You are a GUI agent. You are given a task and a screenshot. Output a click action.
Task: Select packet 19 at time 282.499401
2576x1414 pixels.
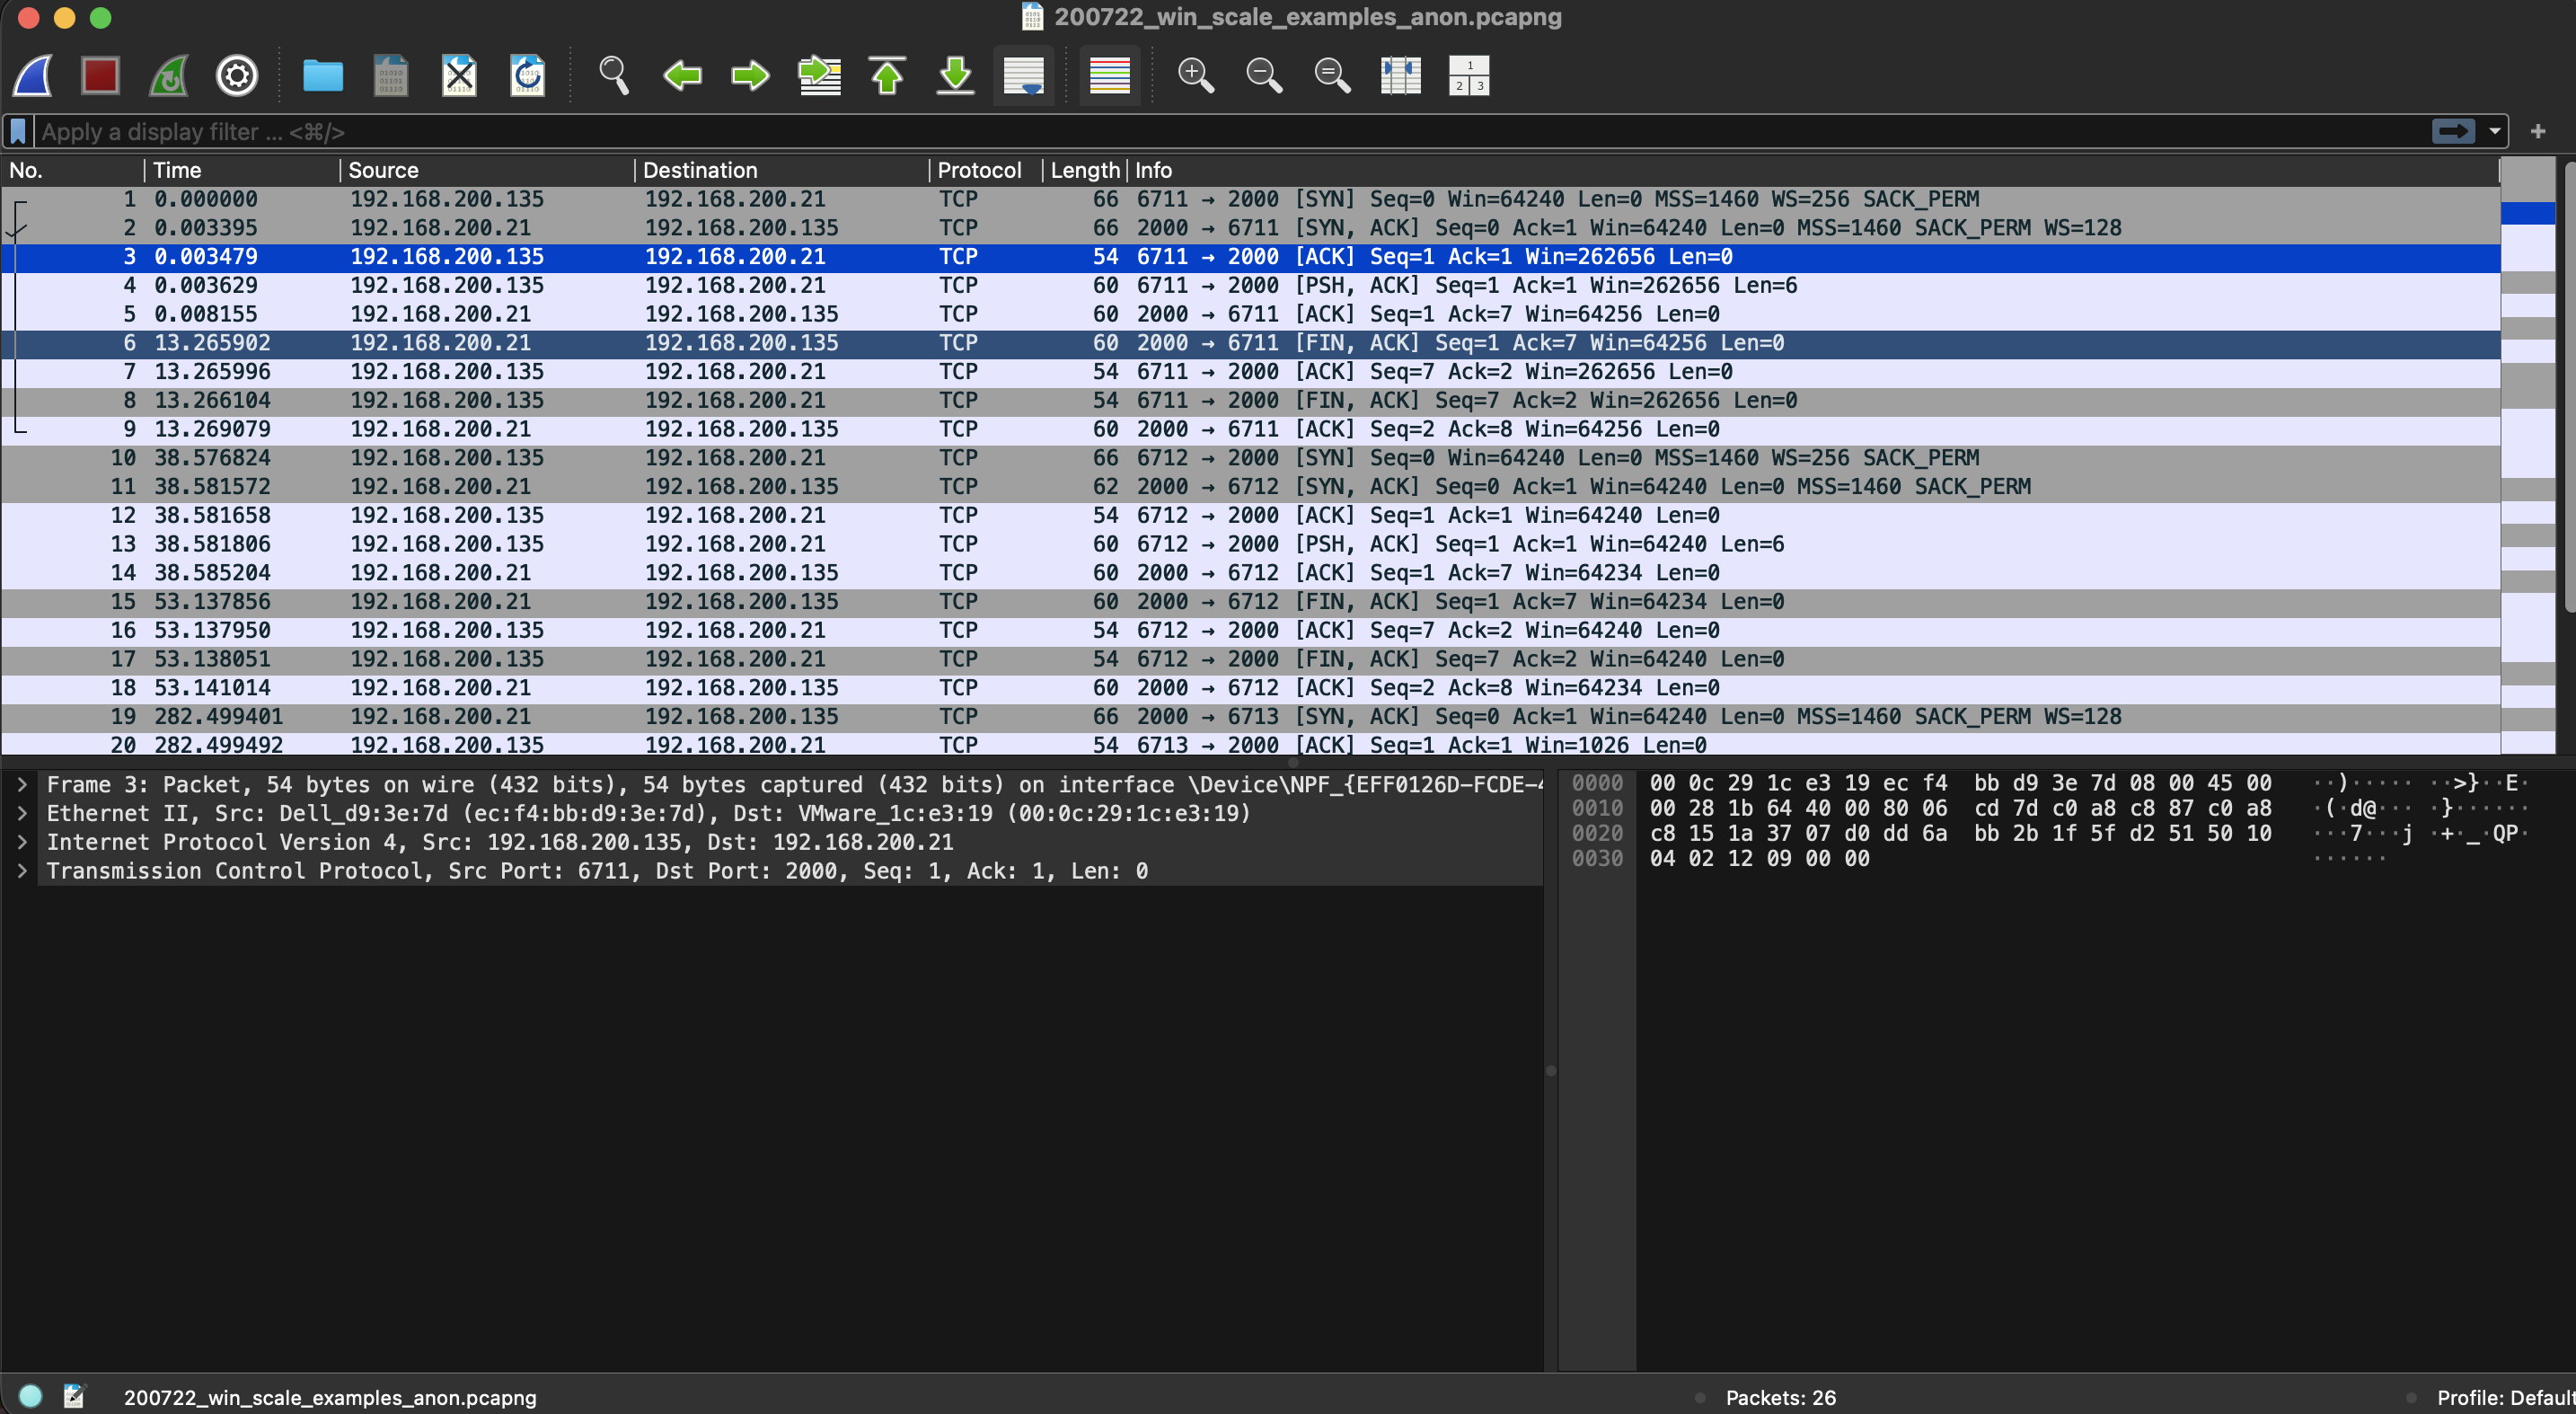point(1250,717)
